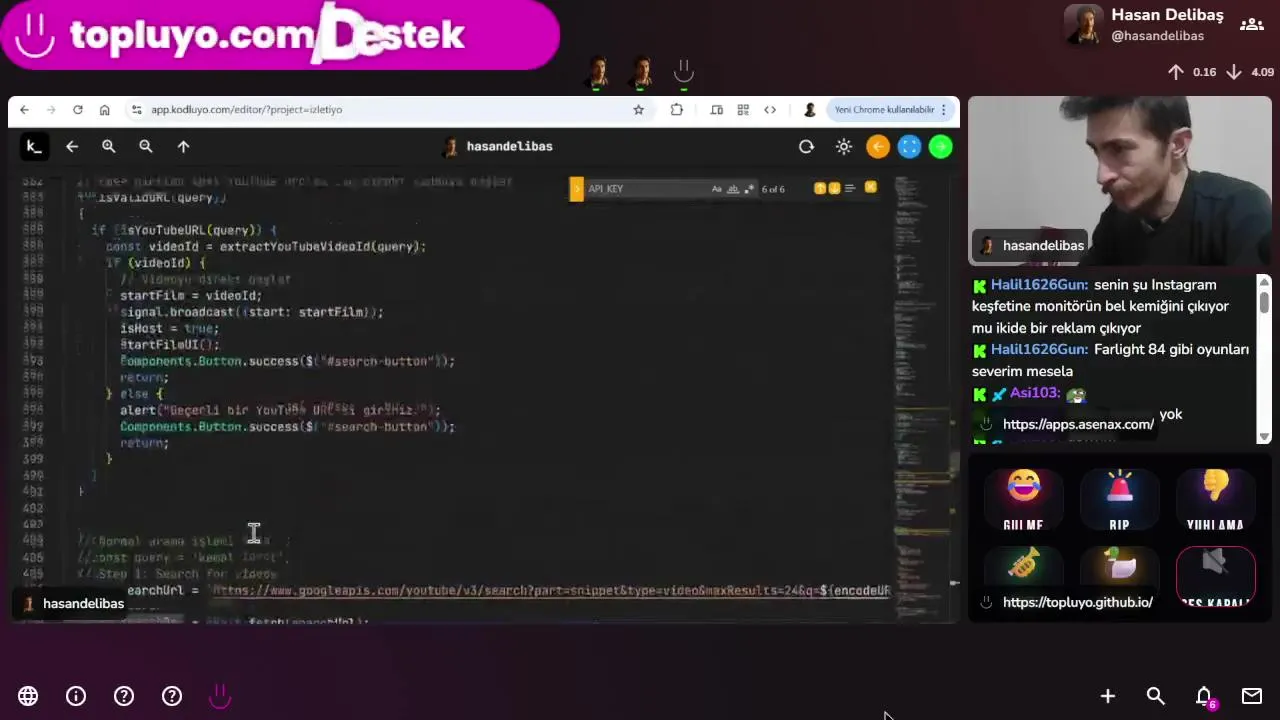Send the GÜLME laughing reaction

(1023, 501)
